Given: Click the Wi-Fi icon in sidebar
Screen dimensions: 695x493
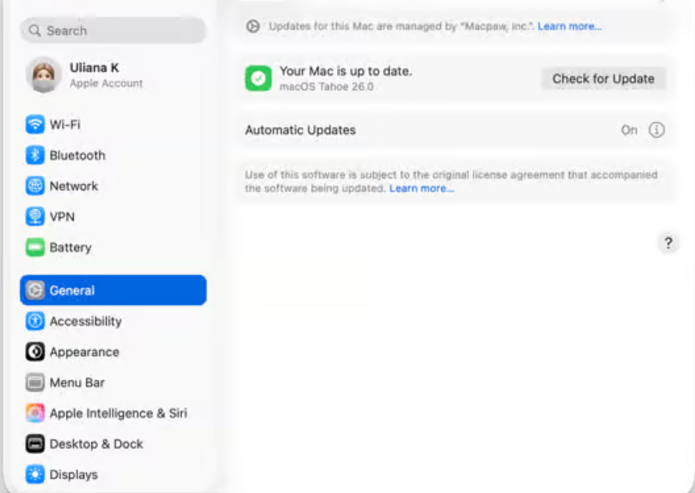Looking at the screenshot, I should pos(35,125).
